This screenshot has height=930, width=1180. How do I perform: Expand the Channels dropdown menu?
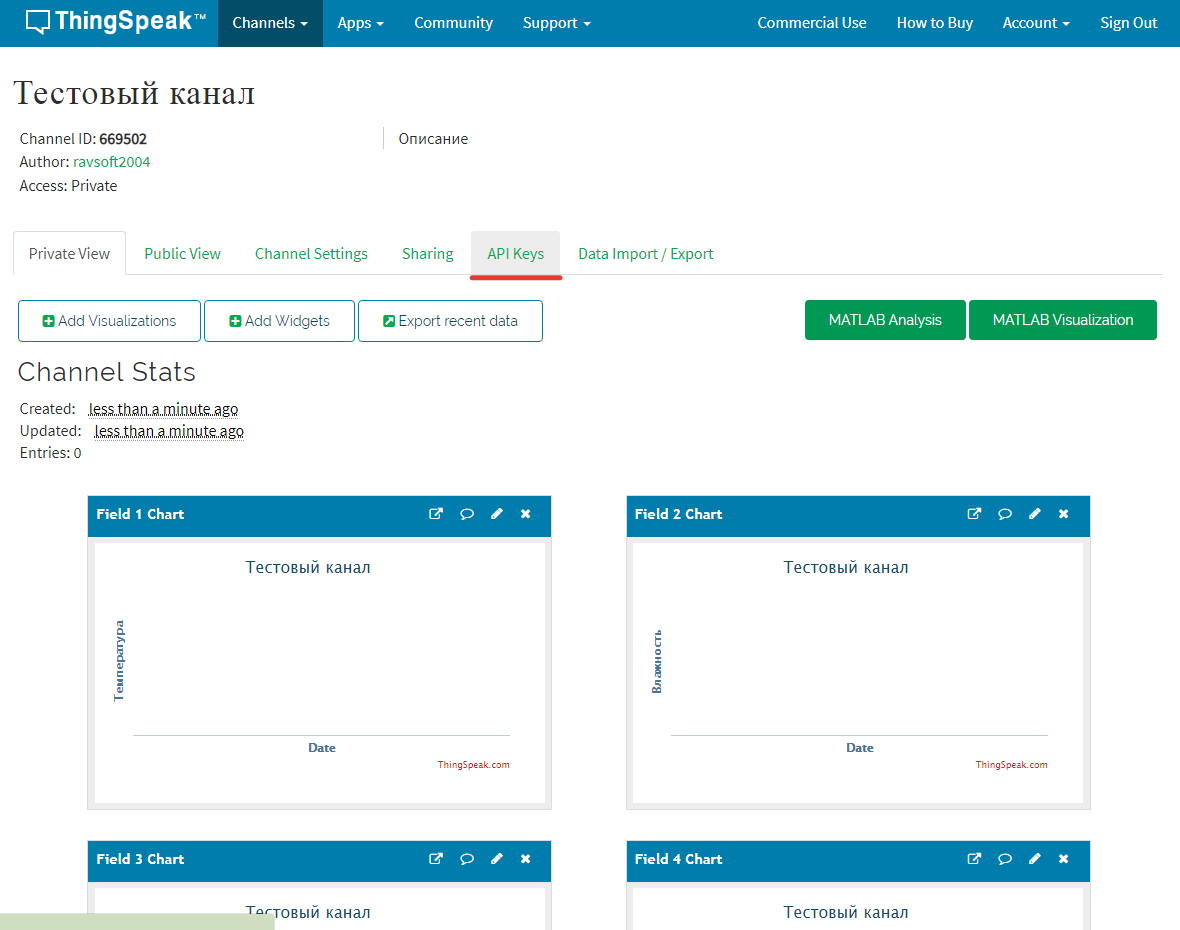(x=270, y=23)
